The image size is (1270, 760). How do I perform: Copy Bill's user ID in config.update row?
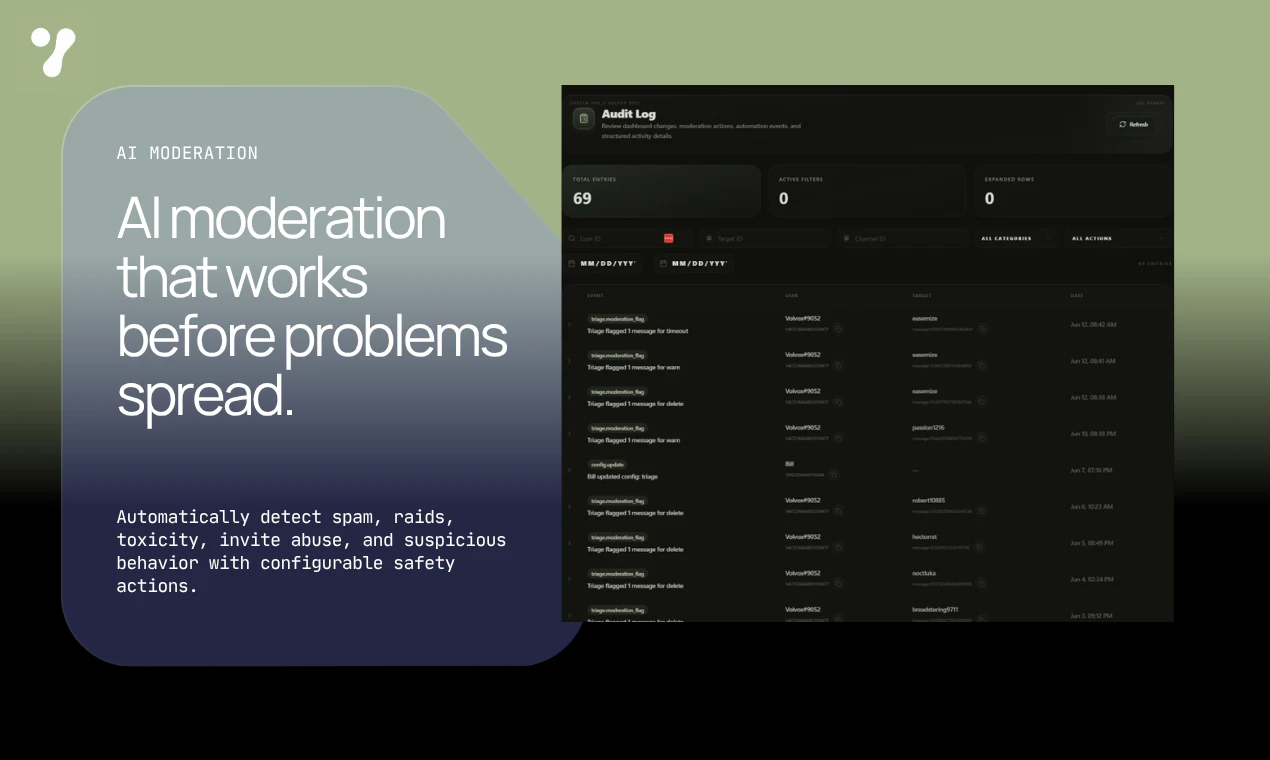(x=833, y=475)
